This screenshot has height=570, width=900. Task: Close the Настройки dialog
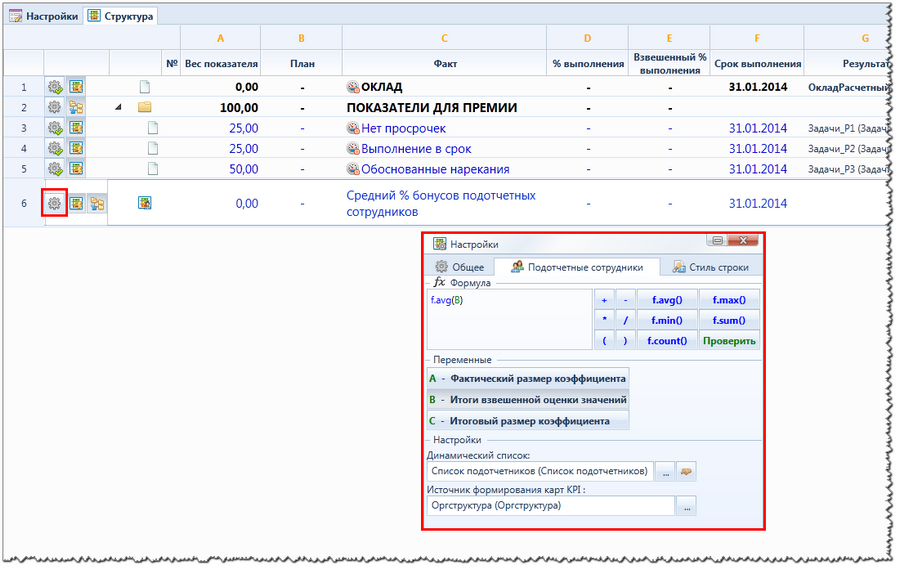(743, 241)
